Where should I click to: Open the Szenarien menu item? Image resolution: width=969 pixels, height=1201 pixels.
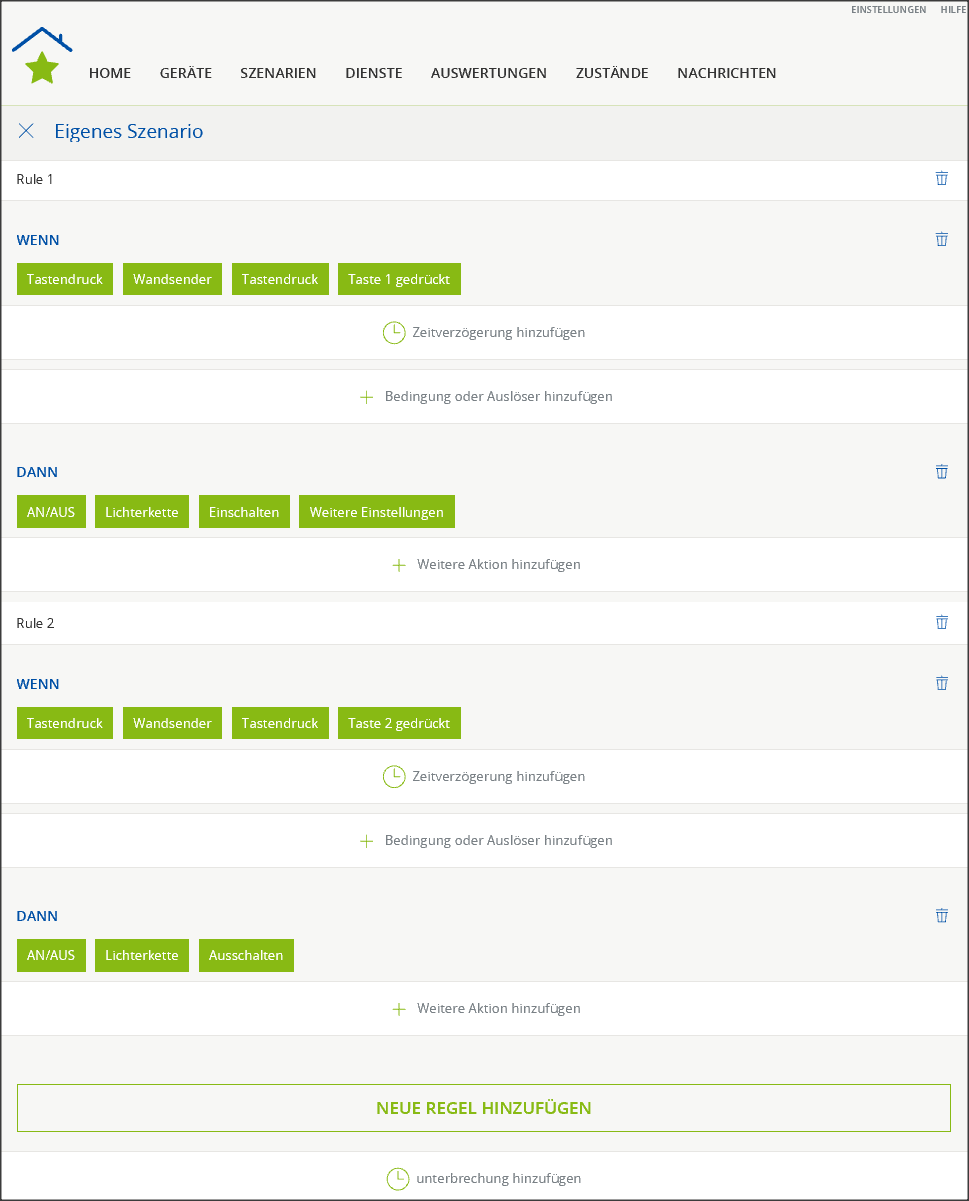[278, 73]
